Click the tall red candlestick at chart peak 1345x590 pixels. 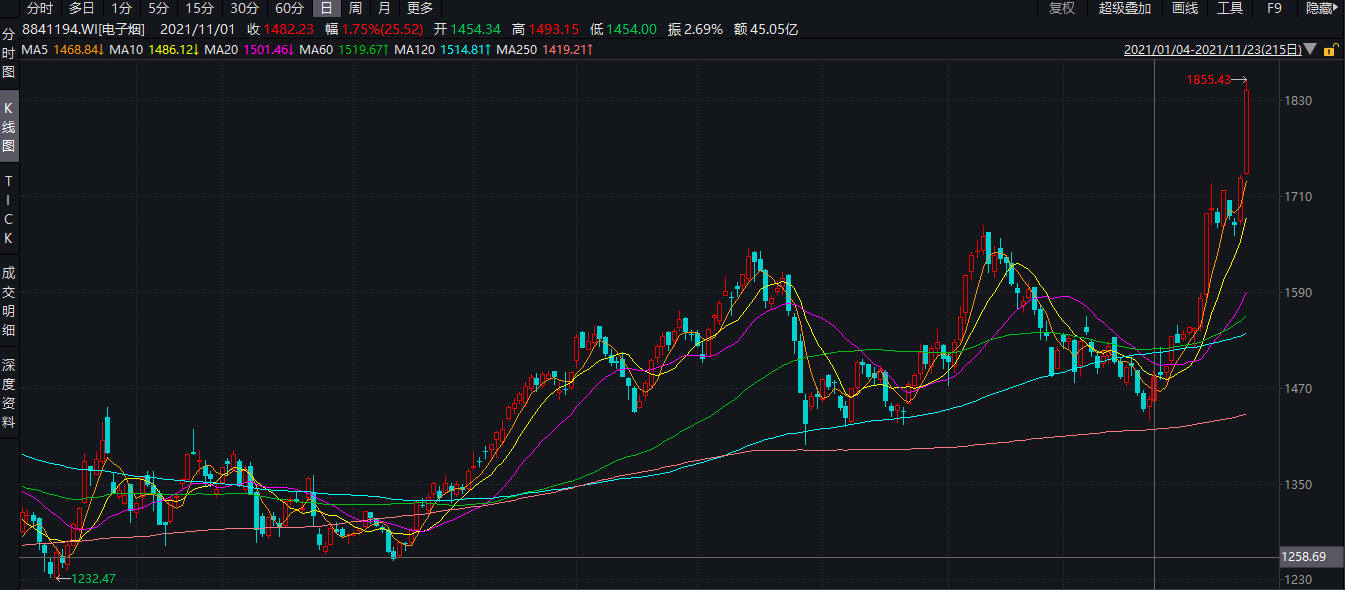pos(1247,132)
